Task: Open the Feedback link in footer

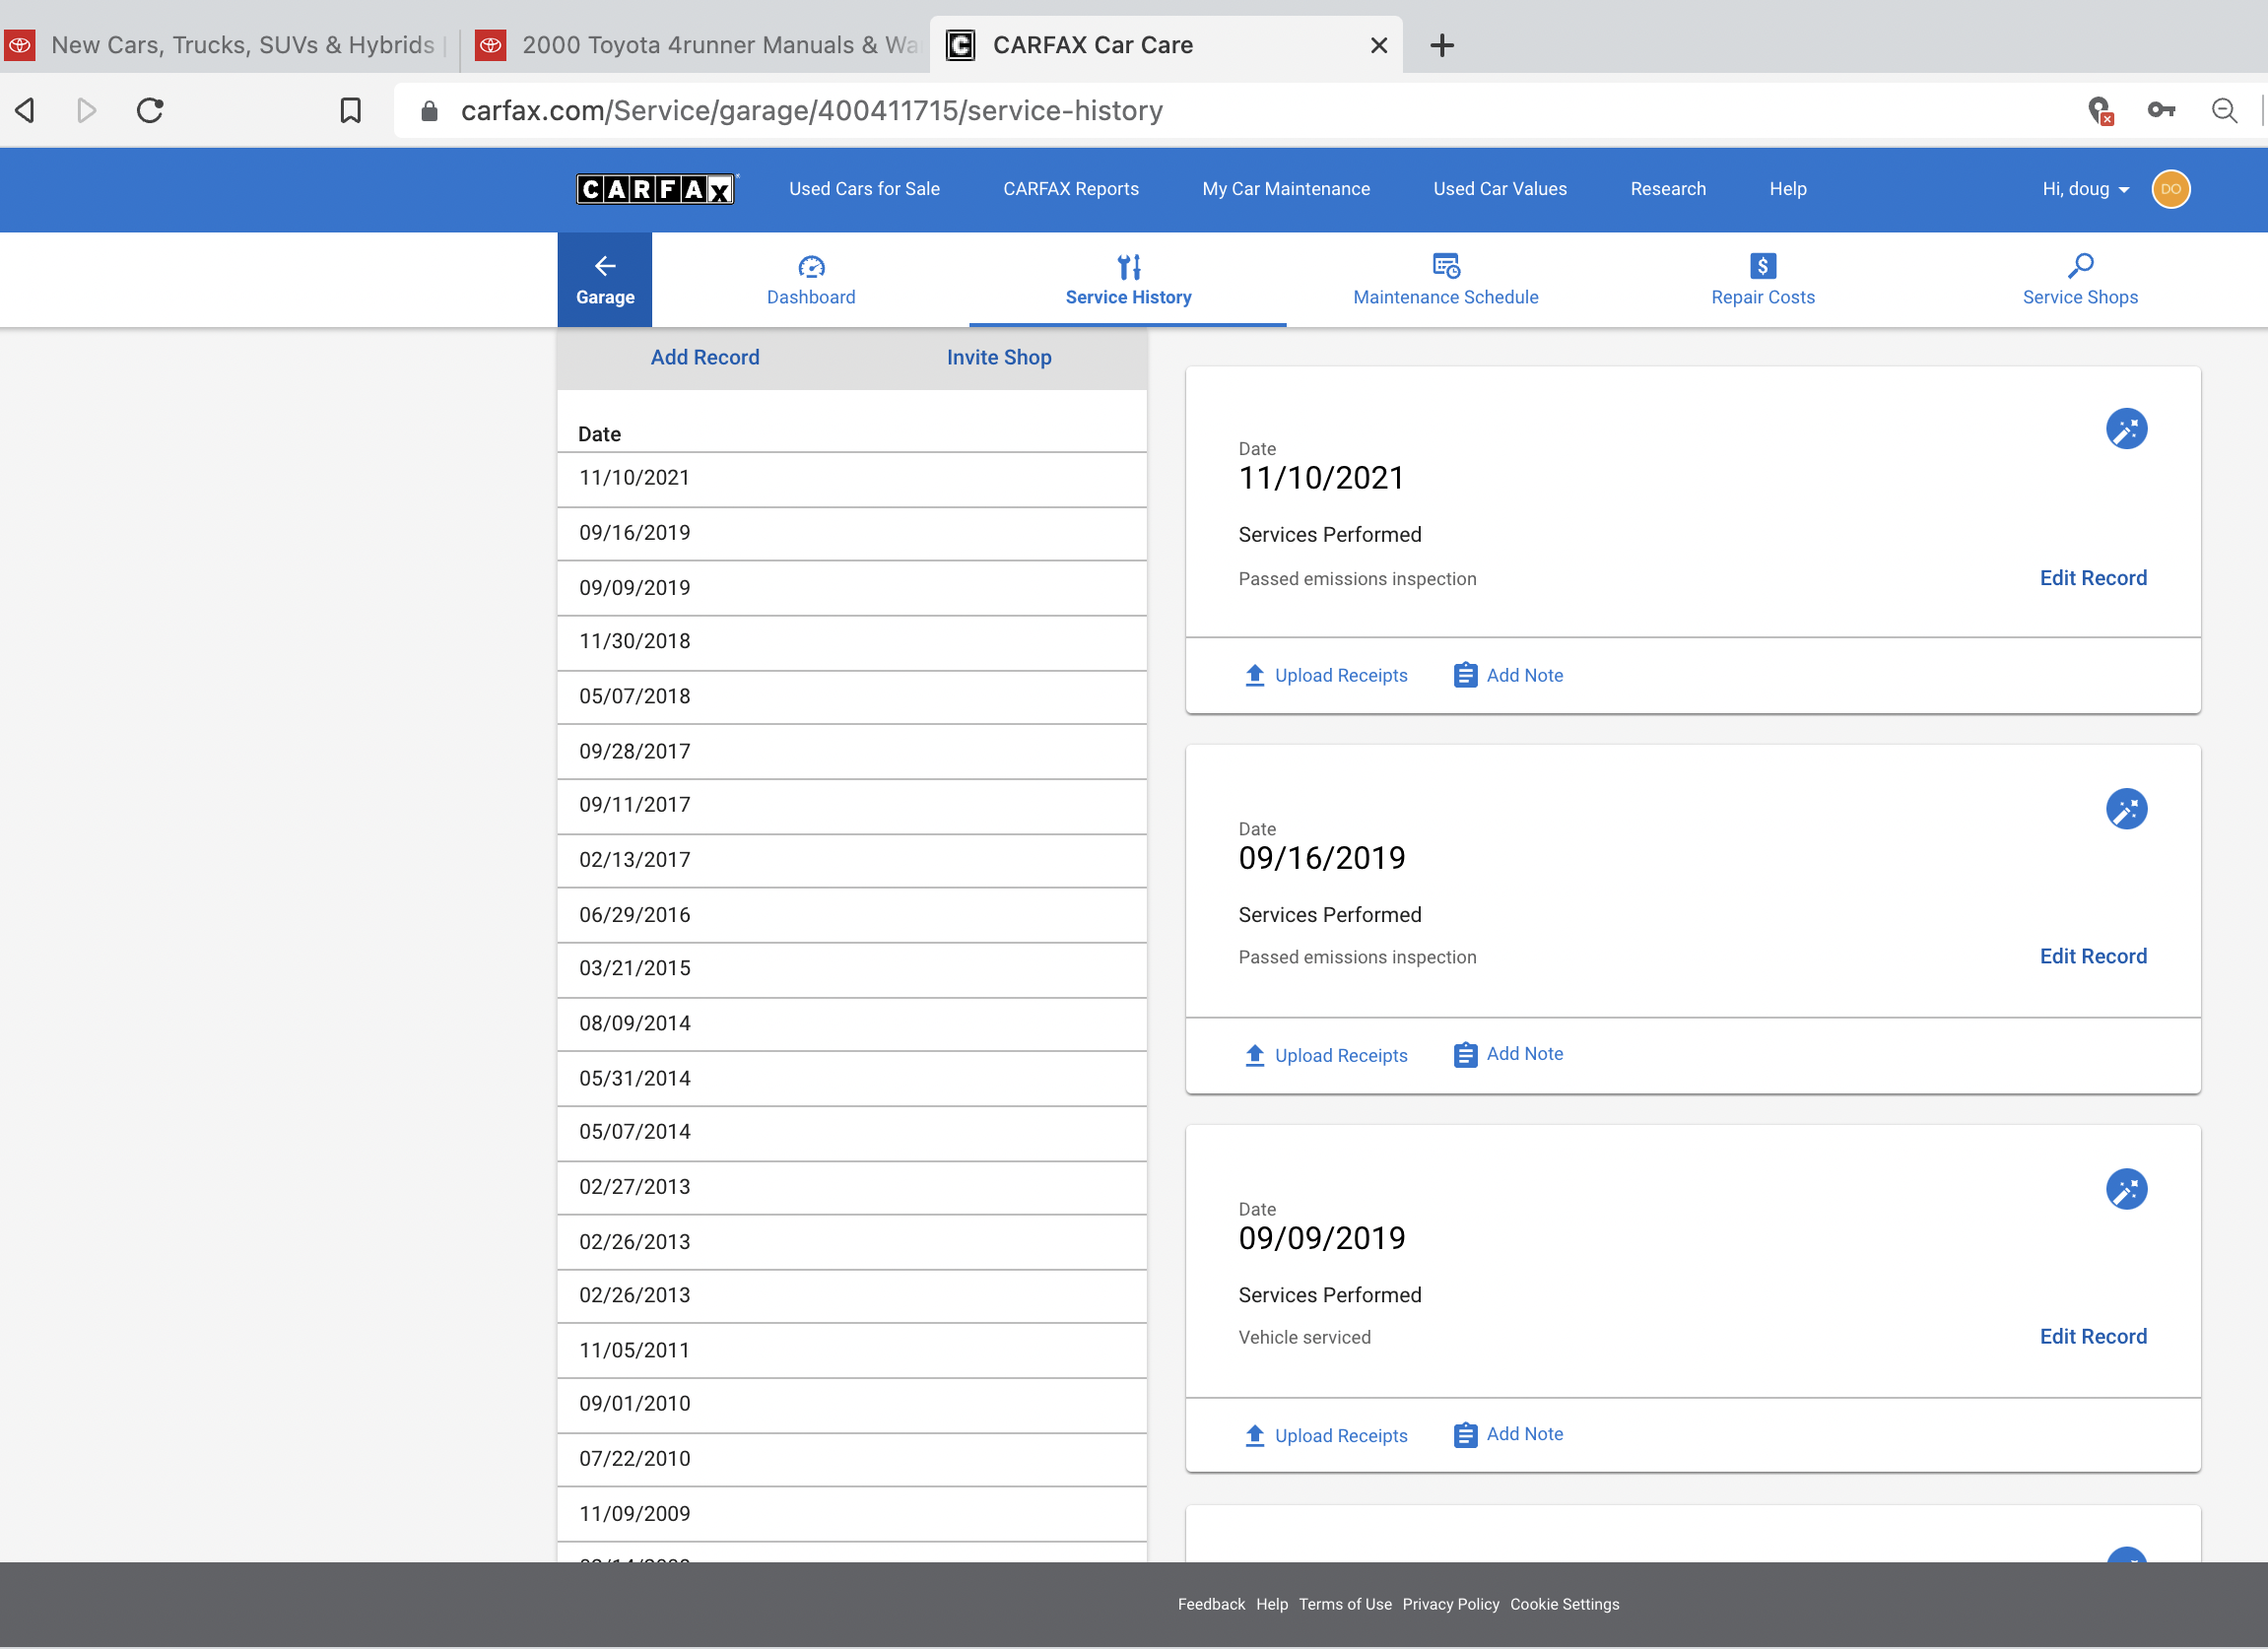Action: 1211,1604
